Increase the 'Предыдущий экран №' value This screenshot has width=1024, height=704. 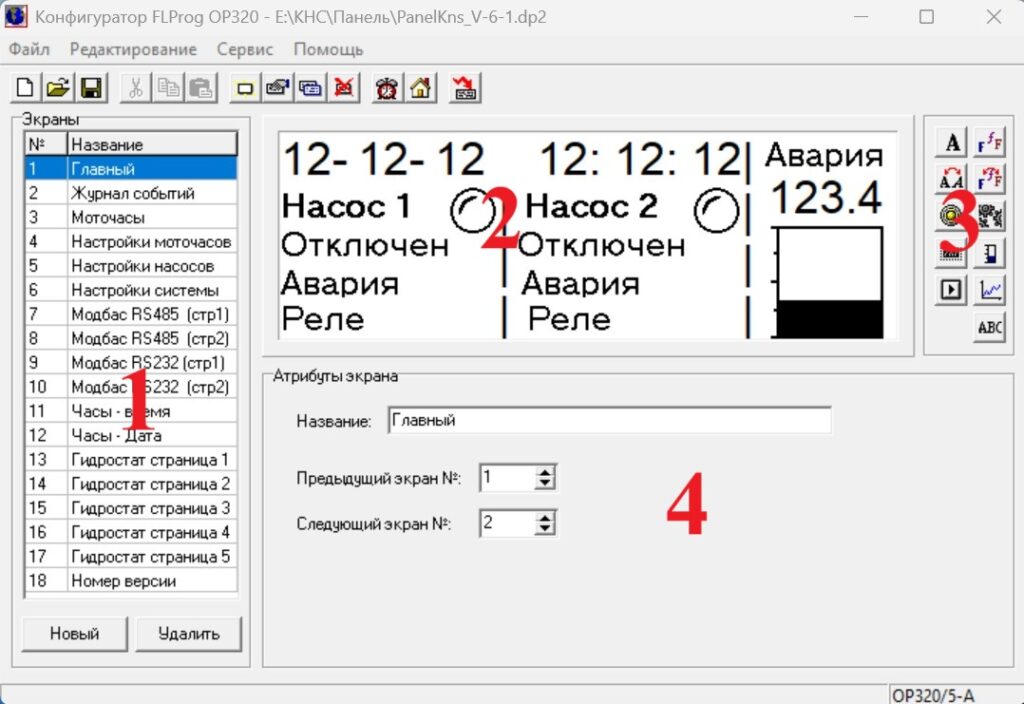click(545, 472)
